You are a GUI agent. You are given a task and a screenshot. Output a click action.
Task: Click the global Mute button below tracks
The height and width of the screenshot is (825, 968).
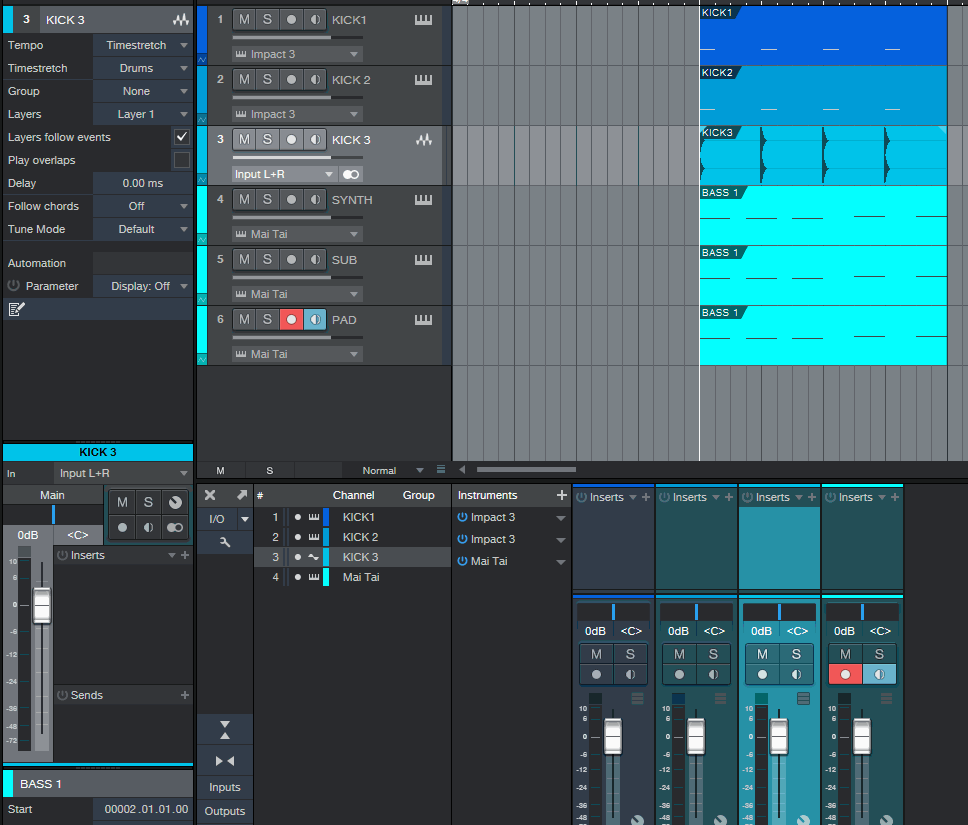(x=220, y=471)
